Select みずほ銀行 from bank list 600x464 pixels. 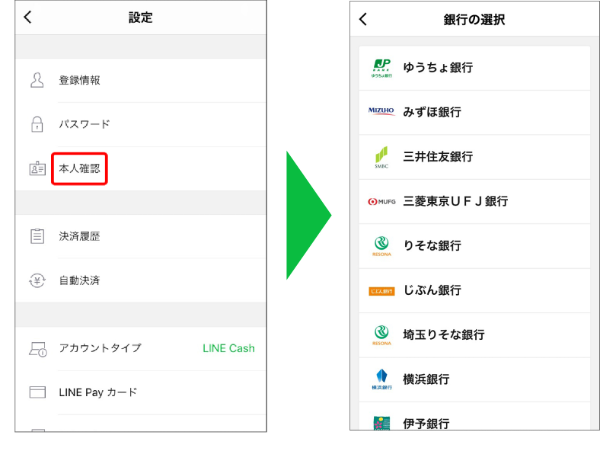click(474, 112)
